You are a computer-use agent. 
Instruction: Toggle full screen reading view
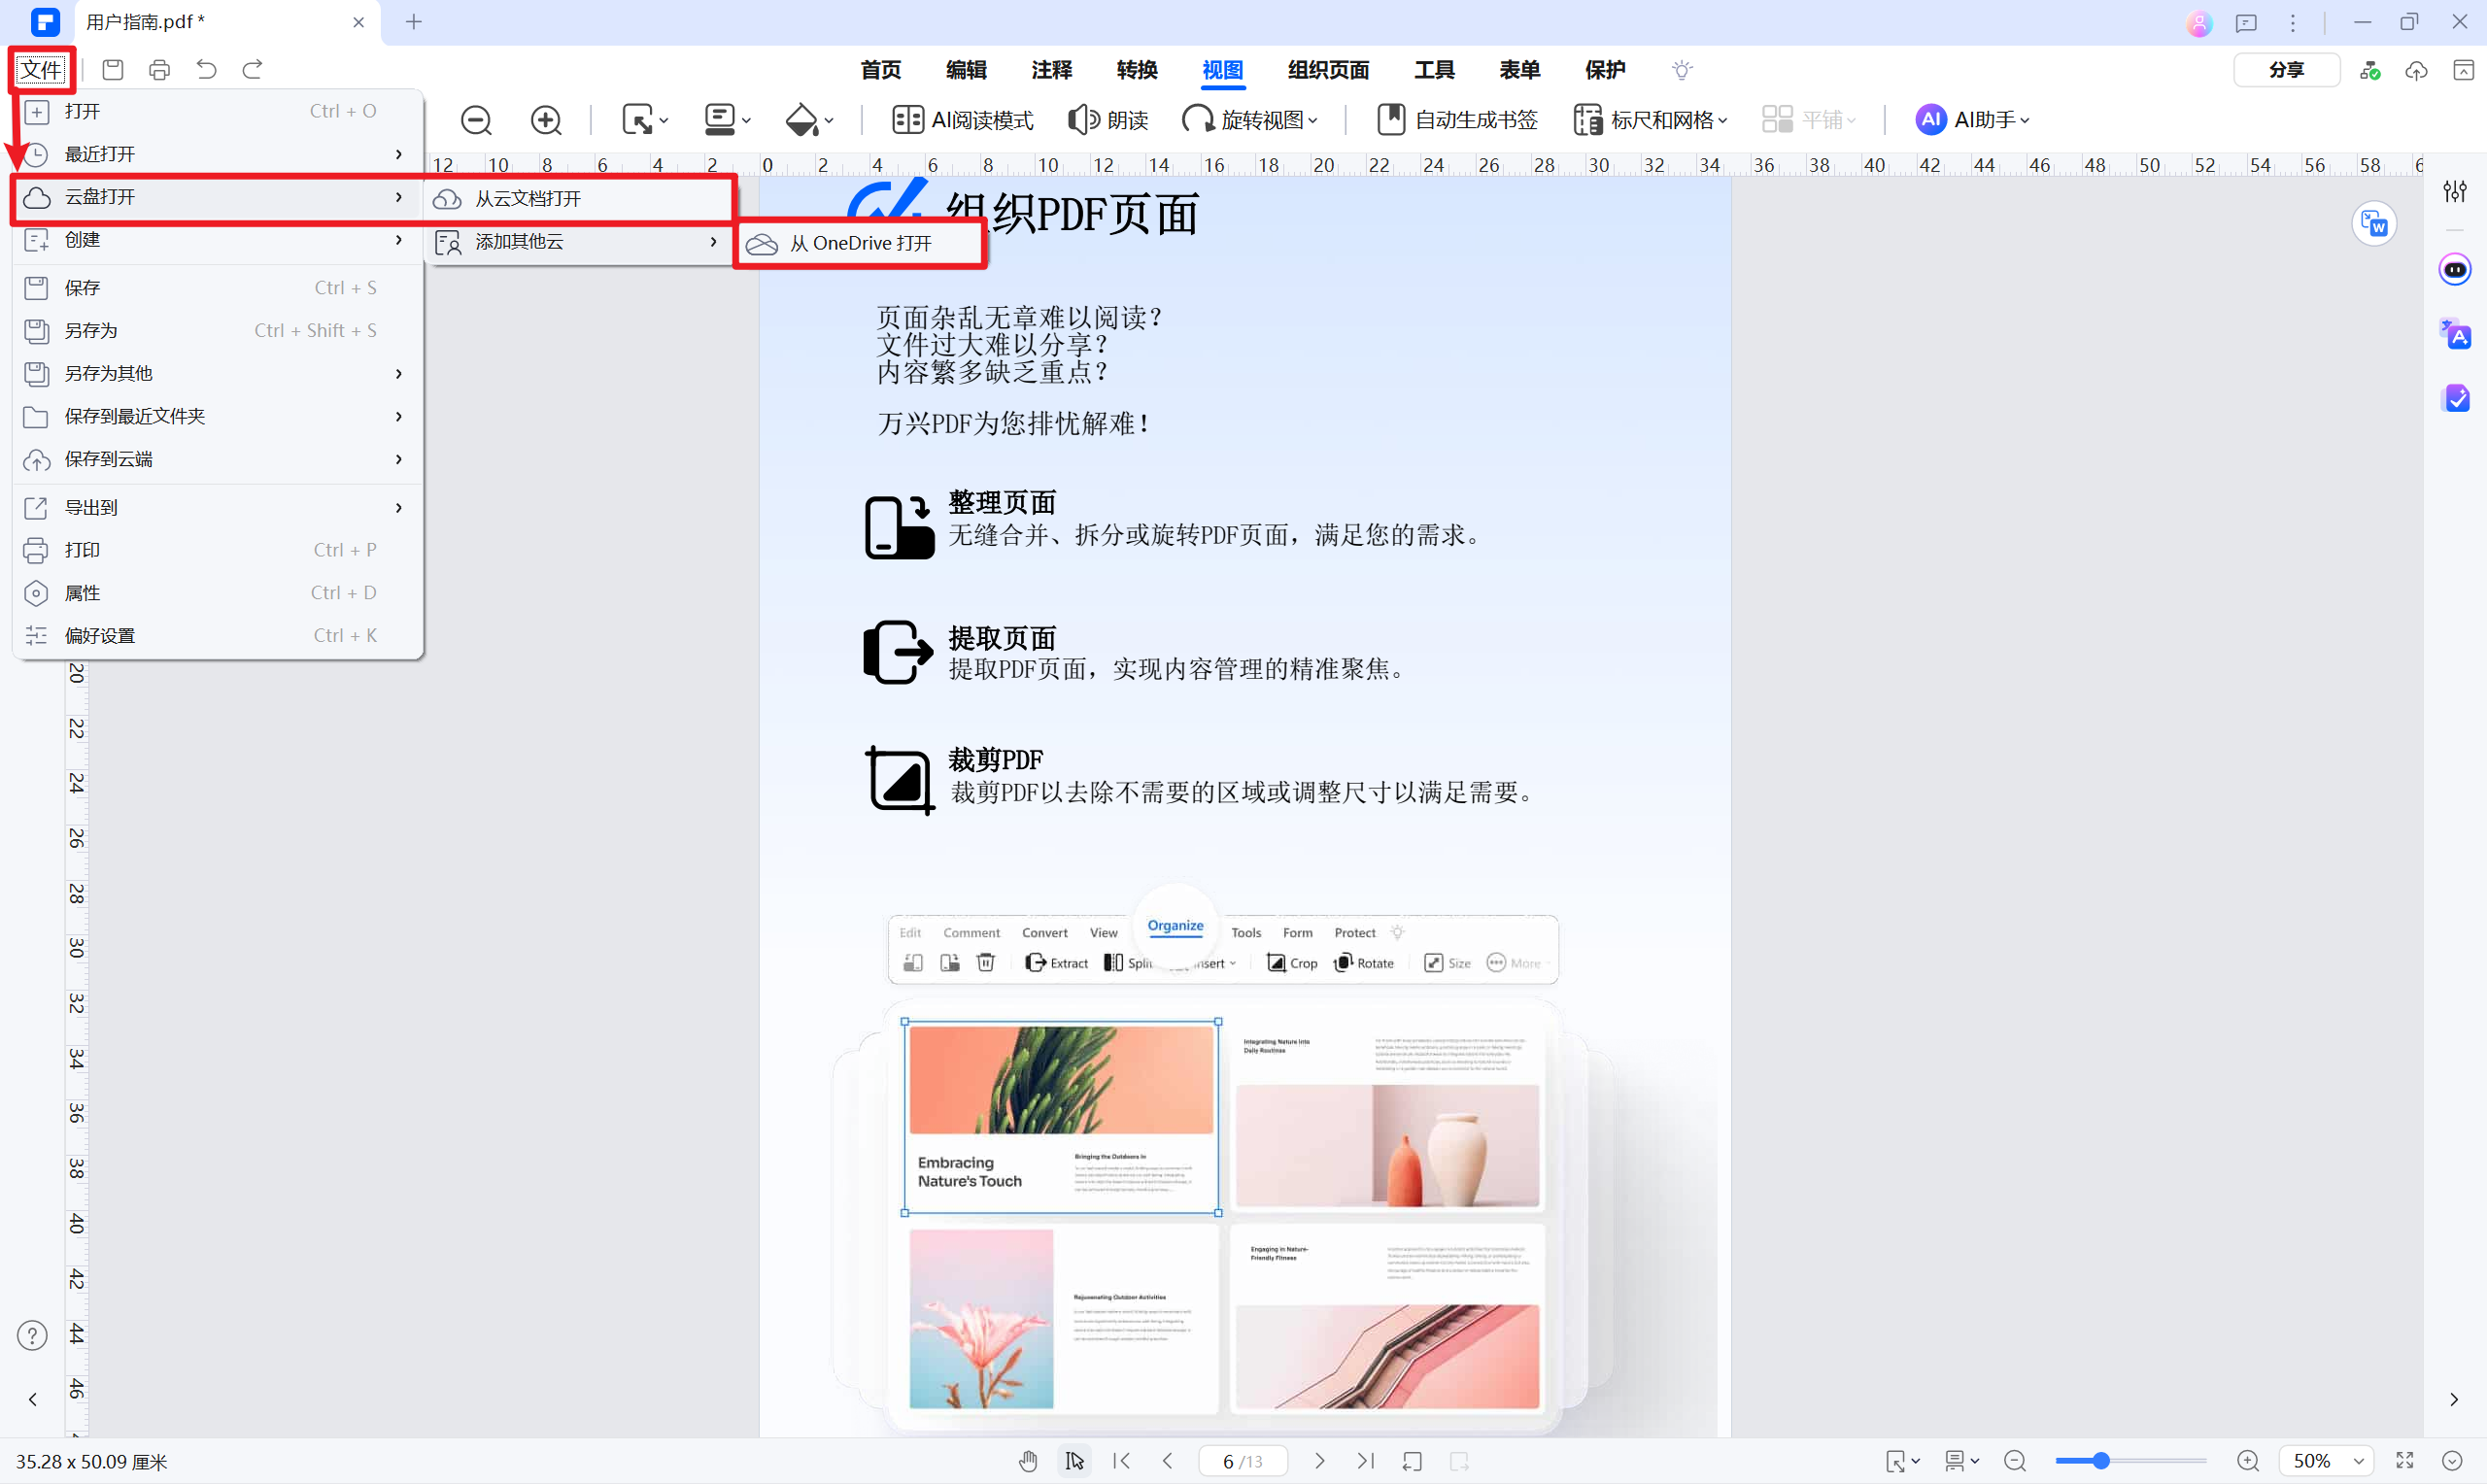coord(2404,1460)
